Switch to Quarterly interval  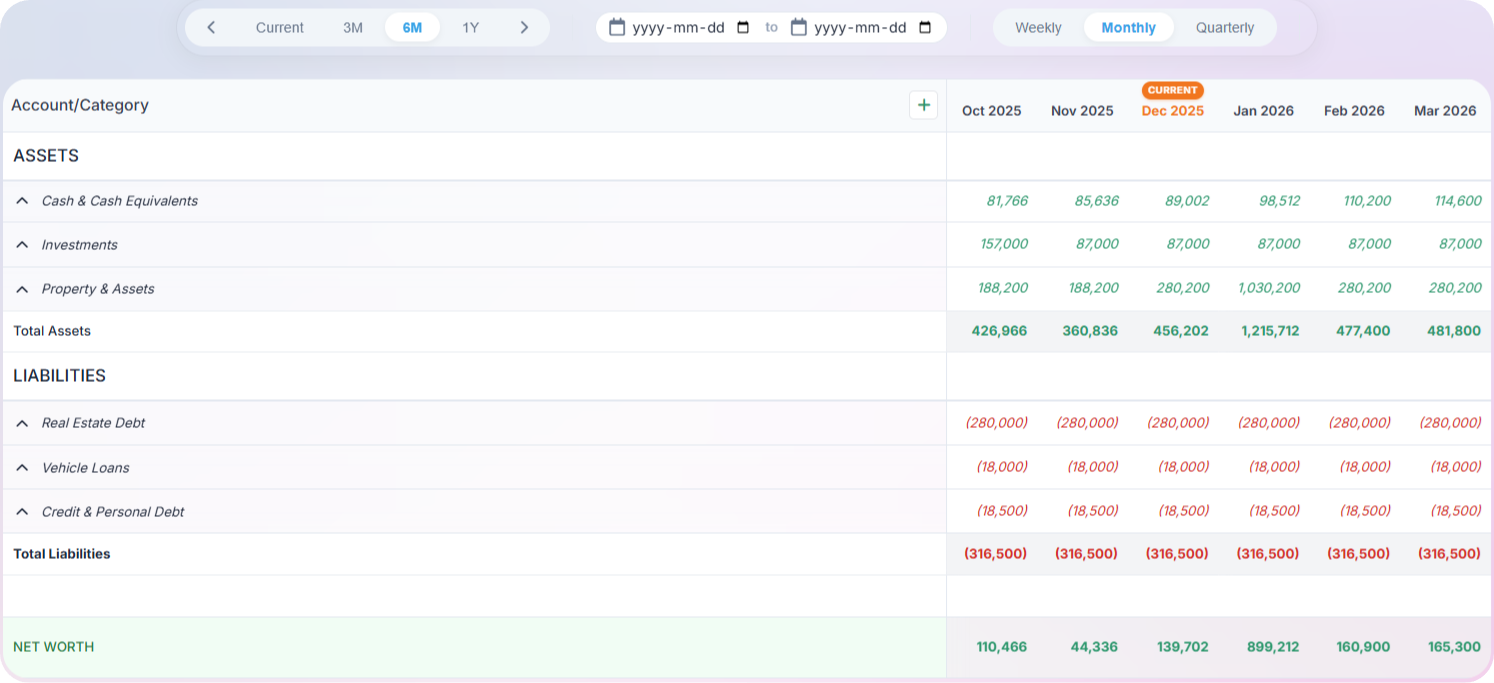pyautogui.click(x=1224, y=28)
